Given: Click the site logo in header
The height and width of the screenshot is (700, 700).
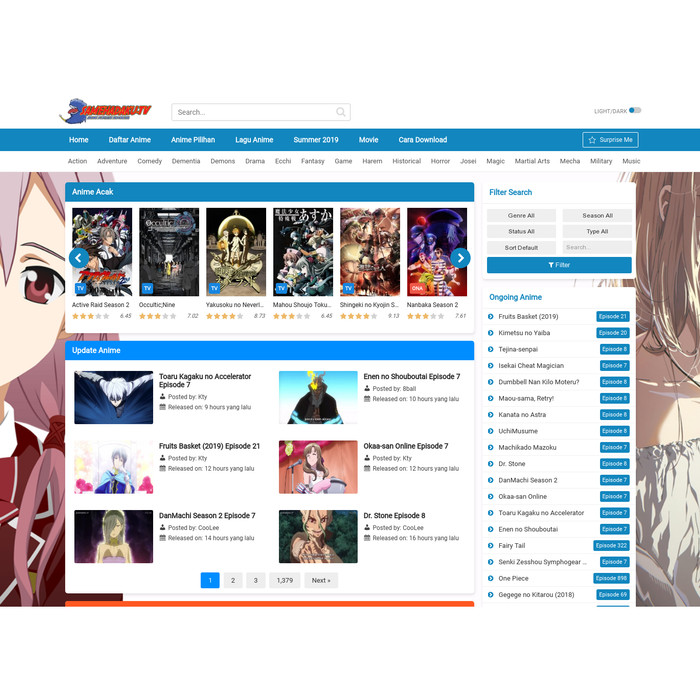Looking at the screenshot, I should [106, 111].
